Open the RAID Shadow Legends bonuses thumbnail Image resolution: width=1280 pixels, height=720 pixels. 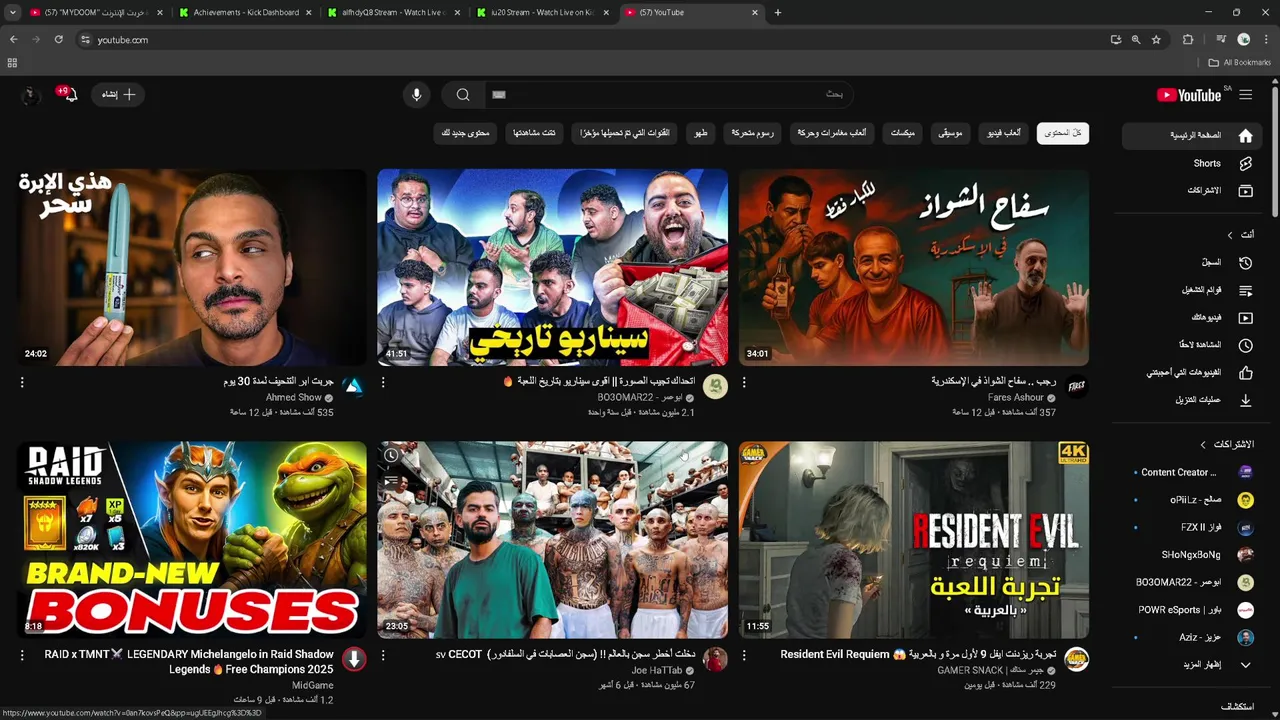point(192,540)
